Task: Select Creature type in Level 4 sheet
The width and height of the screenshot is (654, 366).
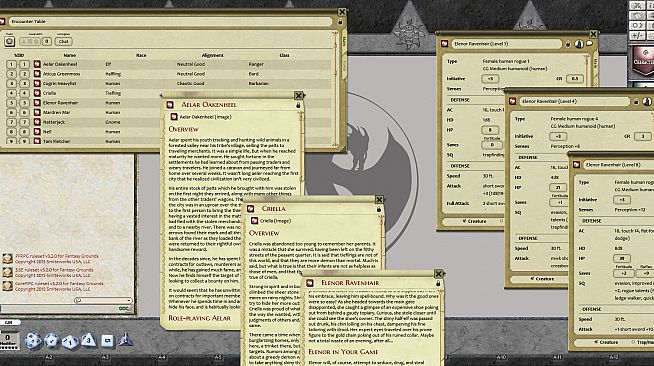Action: click(542, 278)
